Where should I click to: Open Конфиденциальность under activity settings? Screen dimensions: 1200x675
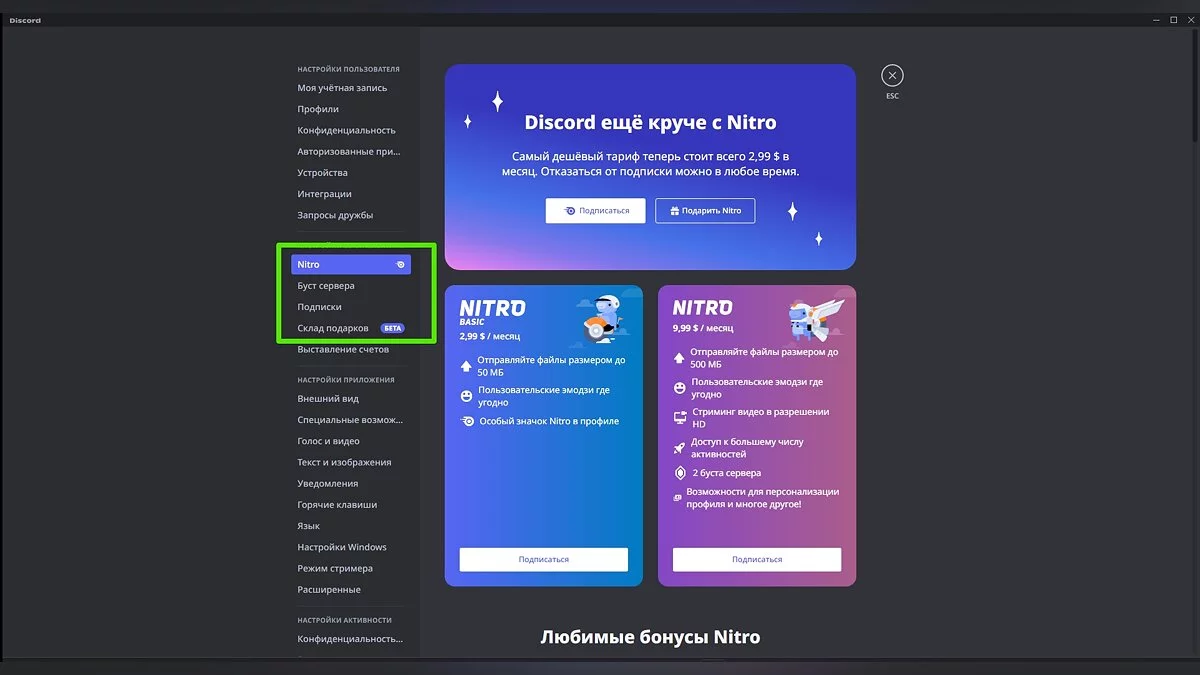pyautogui.click(x=350, y=639)
